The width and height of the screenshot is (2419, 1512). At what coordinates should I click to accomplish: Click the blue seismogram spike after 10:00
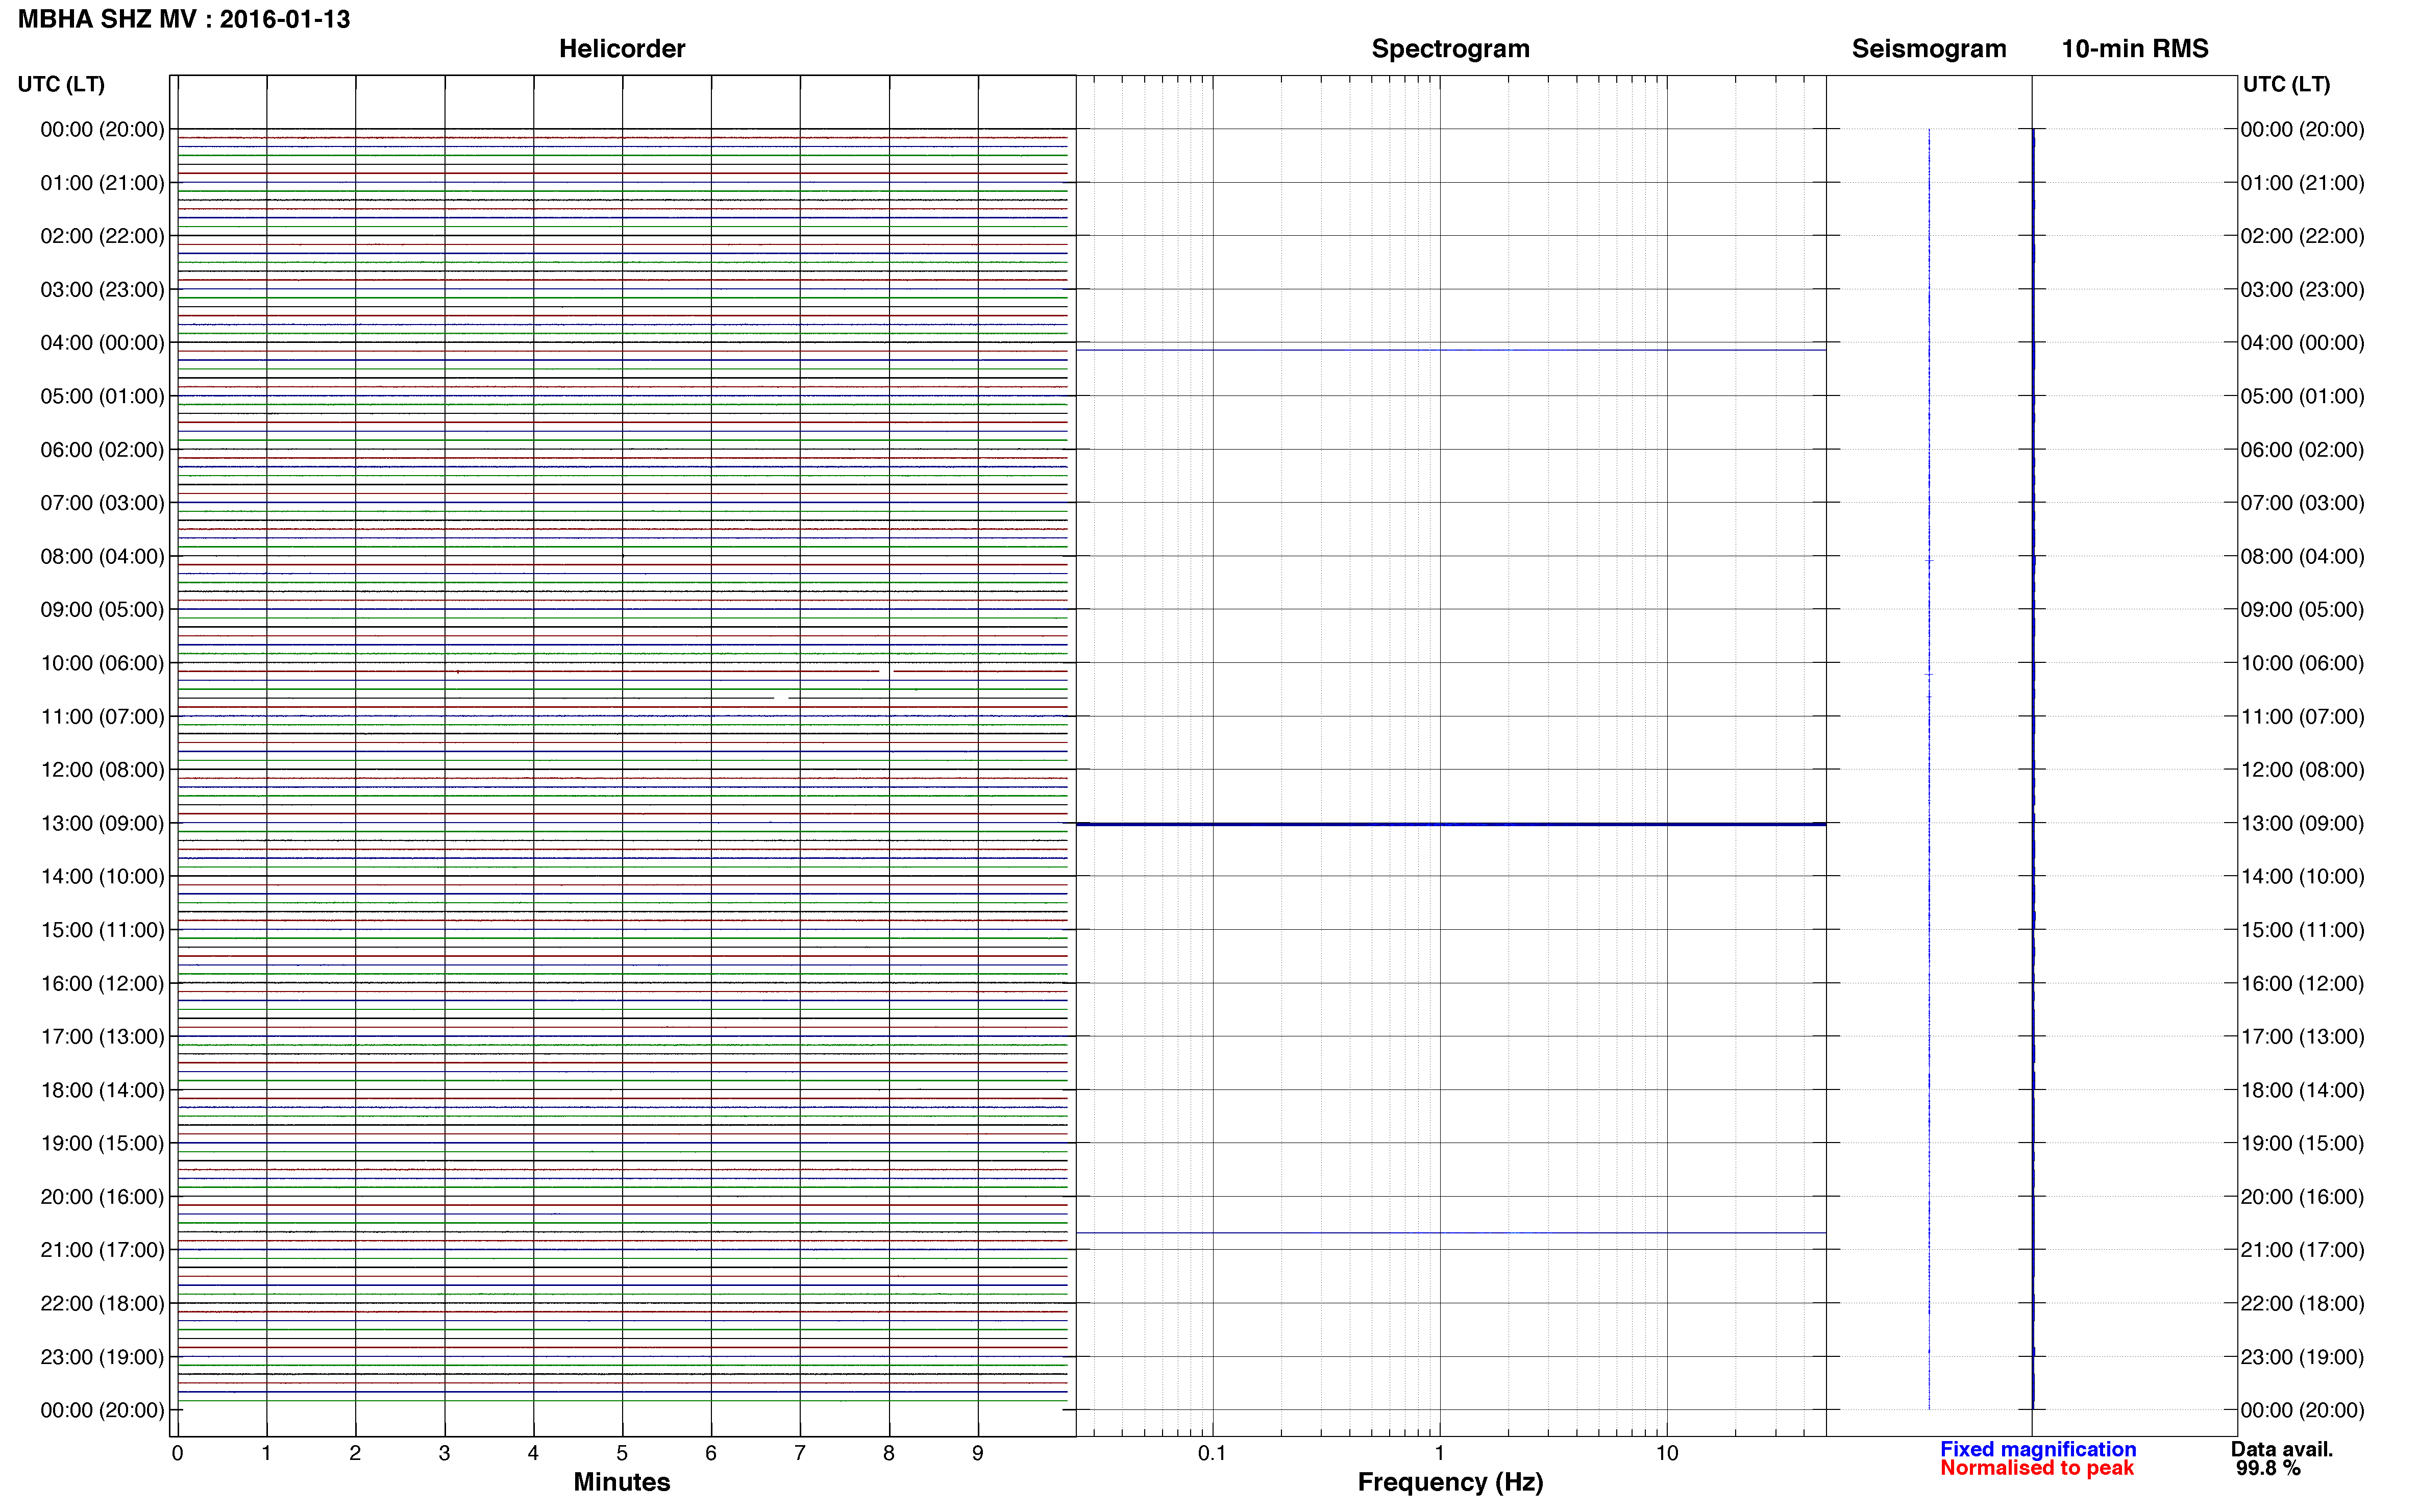click(1929, 675)
